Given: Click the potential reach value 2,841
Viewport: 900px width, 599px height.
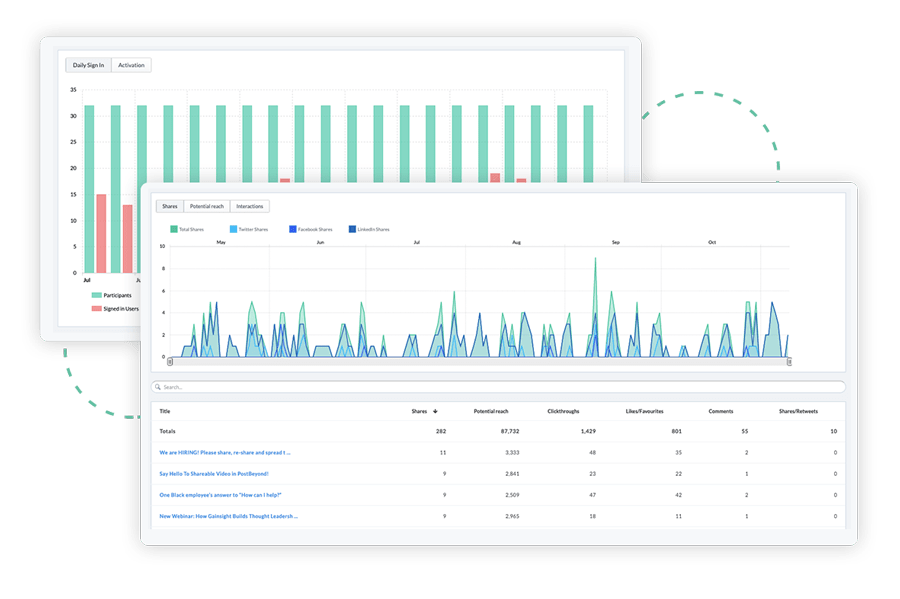Looking at the screenshot, I should pyautogui.click(x=512, y=474).
